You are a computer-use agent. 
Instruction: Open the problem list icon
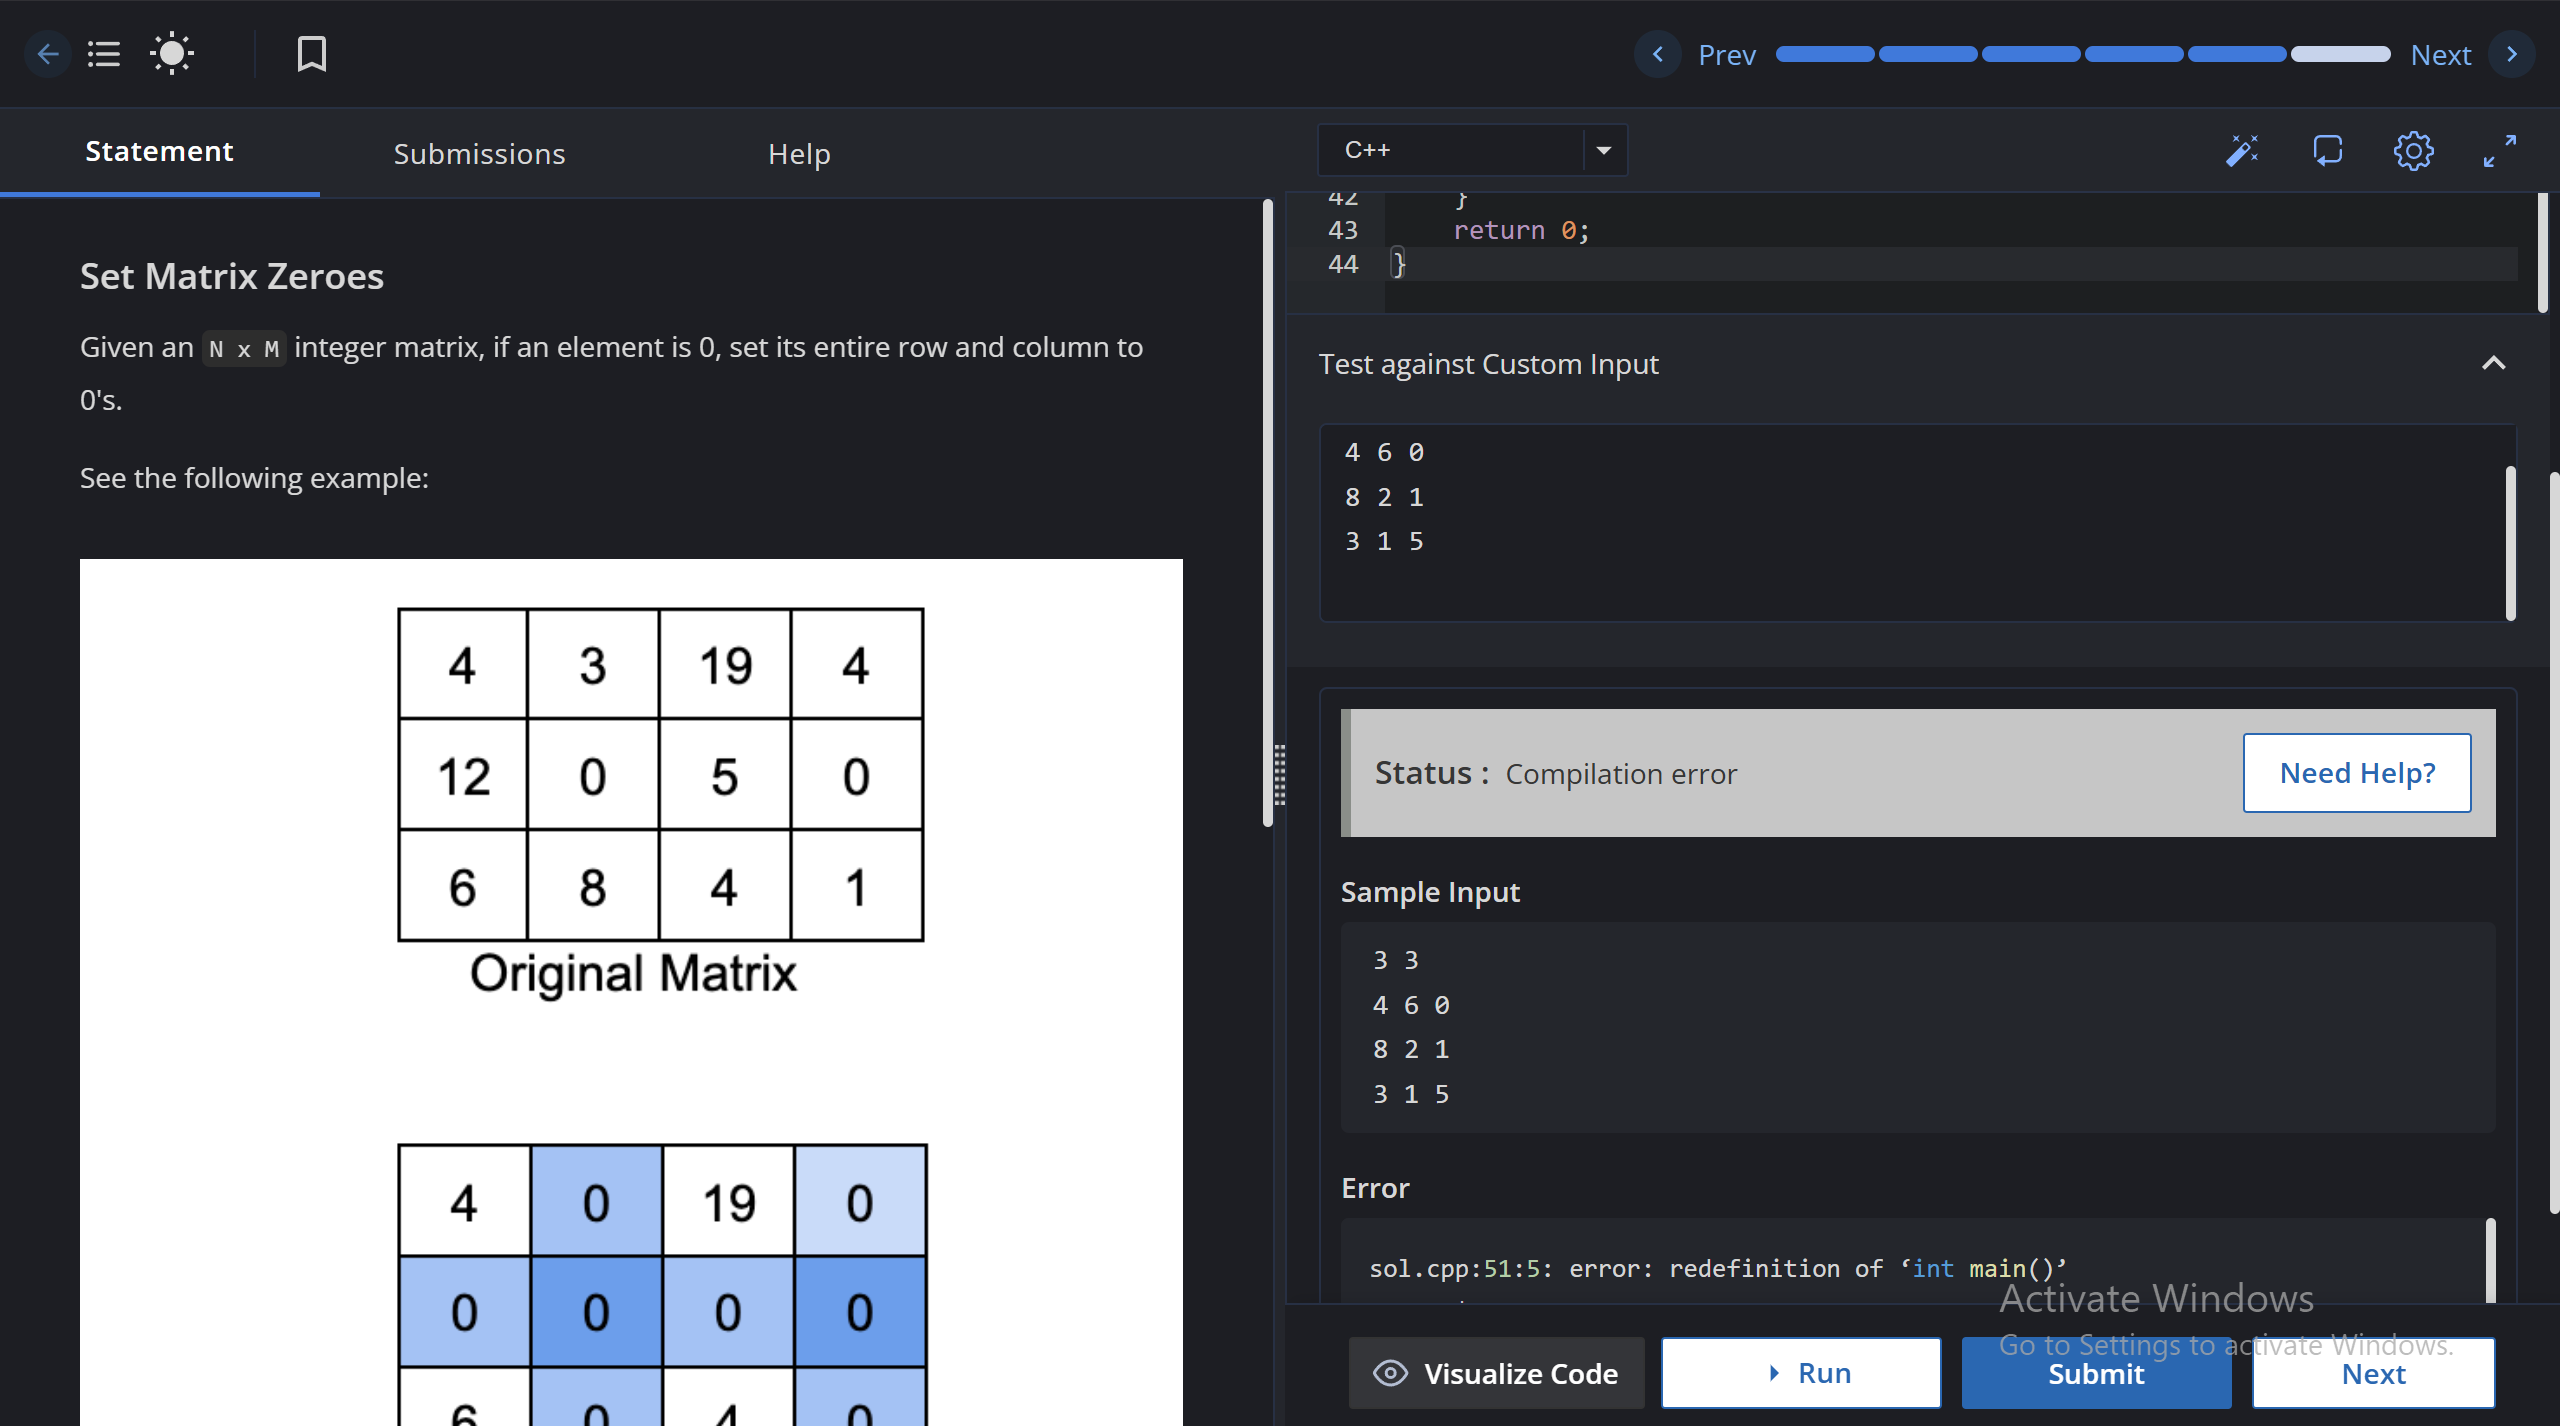point(104,54)
